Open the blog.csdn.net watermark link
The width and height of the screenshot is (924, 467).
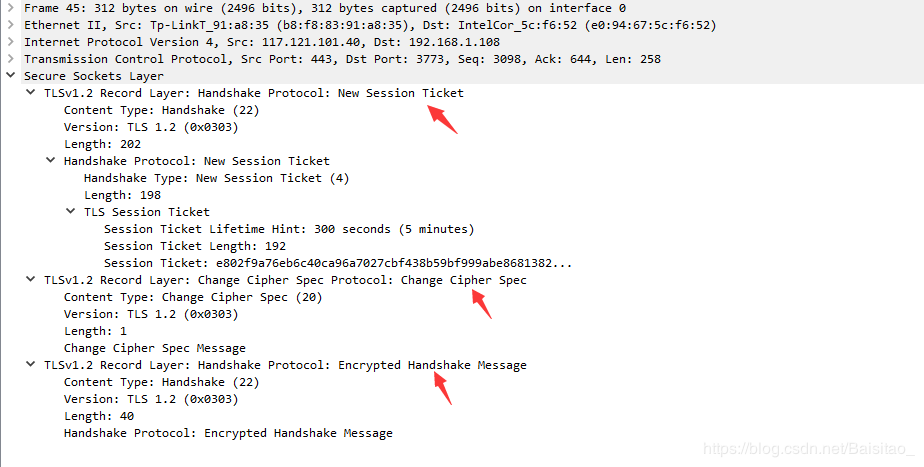[x=808, y=449]
